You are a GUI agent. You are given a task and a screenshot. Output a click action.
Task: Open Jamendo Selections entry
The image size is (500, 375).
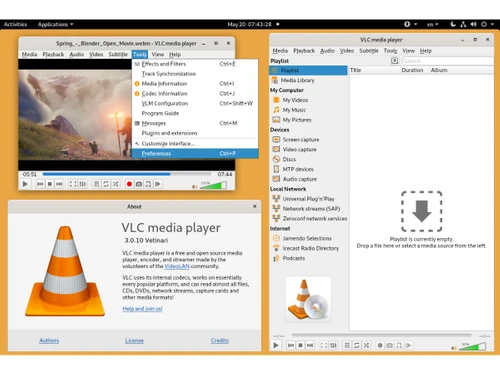[308, 238]
